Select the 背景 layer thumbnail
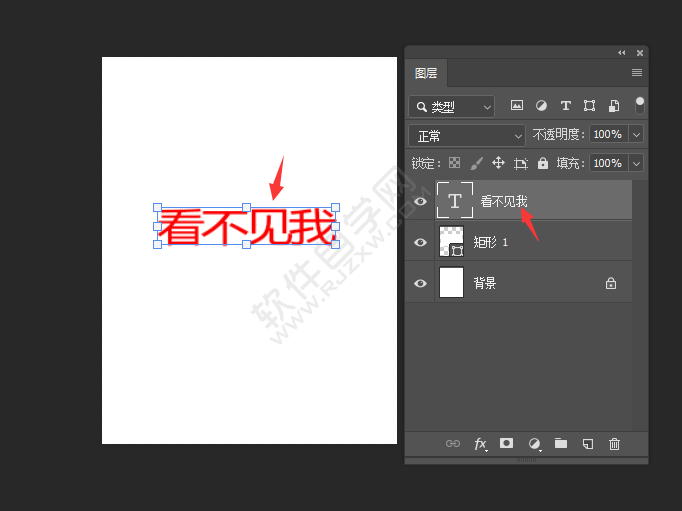Viewport: 682px width, 511px height. click(451, 282)
